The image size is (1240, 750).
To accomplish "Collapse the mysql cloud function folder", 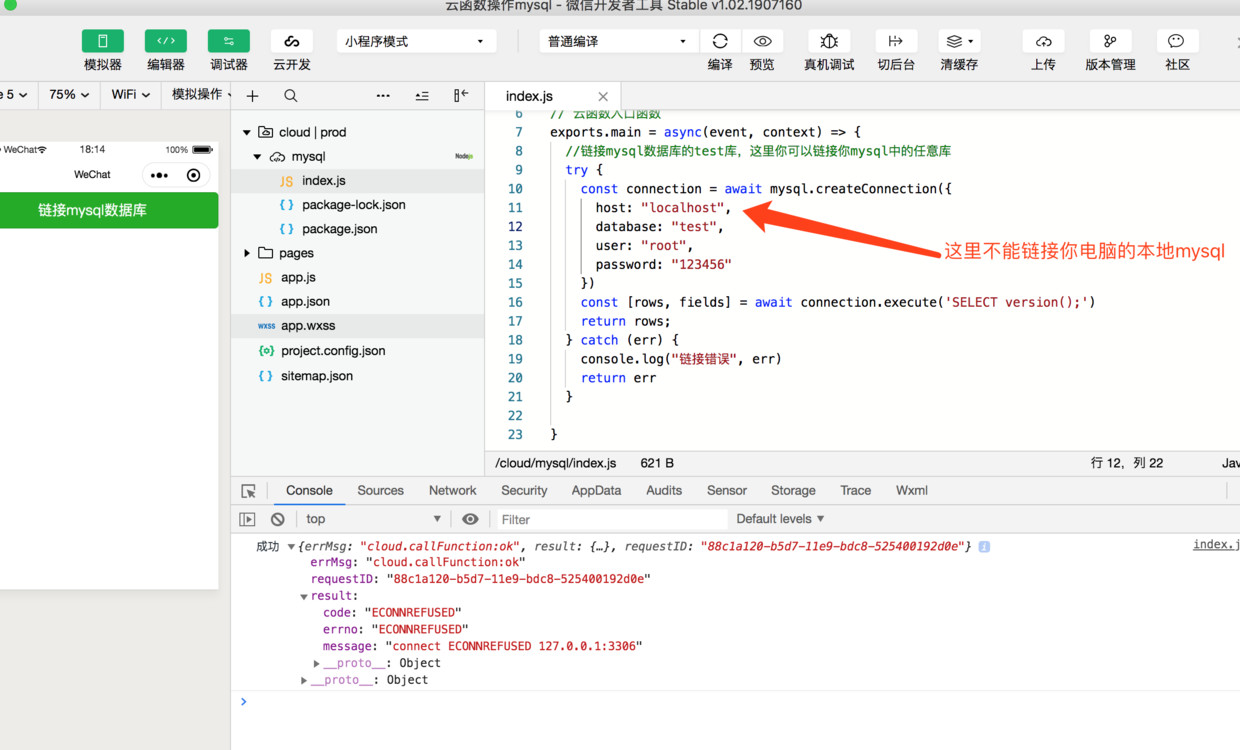I will [x=257, y=157].
